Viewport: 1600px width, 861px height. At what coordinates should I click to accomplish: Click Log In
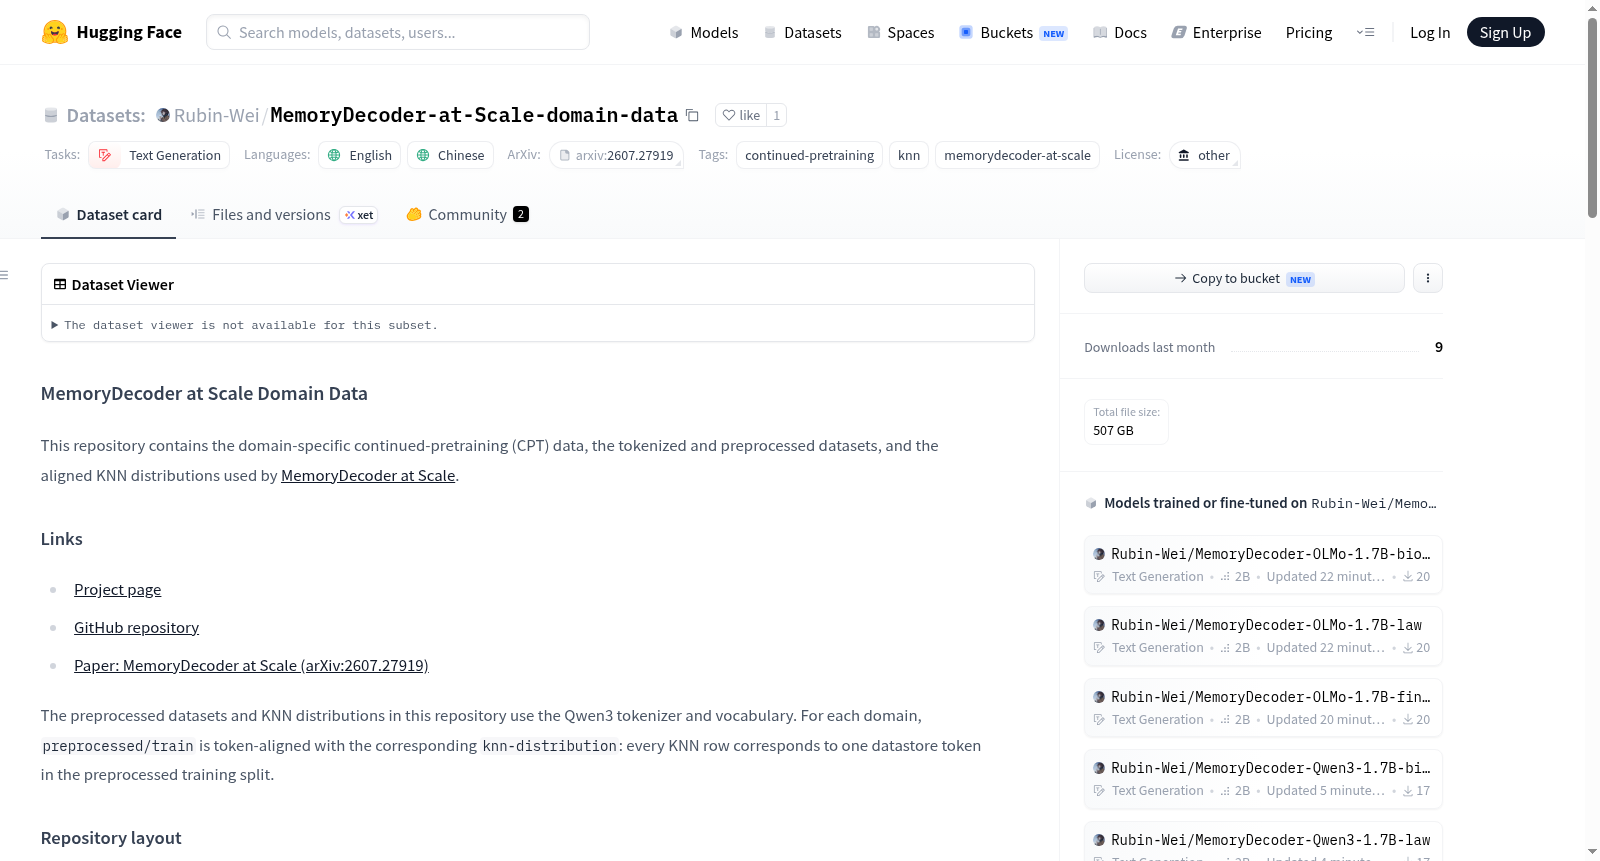click(x=1430, y=32)
